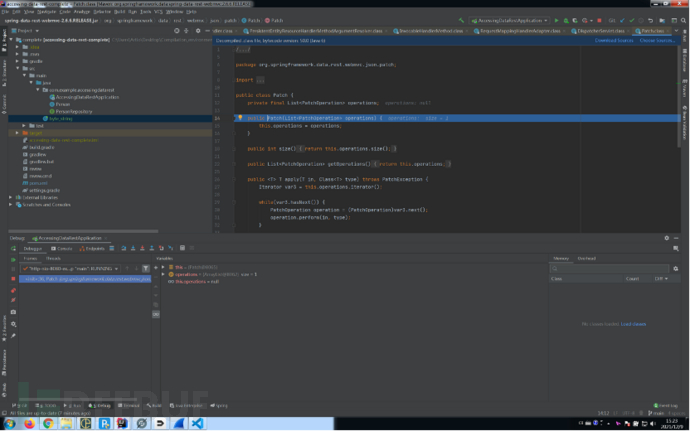Switch to the DispatcherServlet.class editor tab

click(x=601, y=31)
